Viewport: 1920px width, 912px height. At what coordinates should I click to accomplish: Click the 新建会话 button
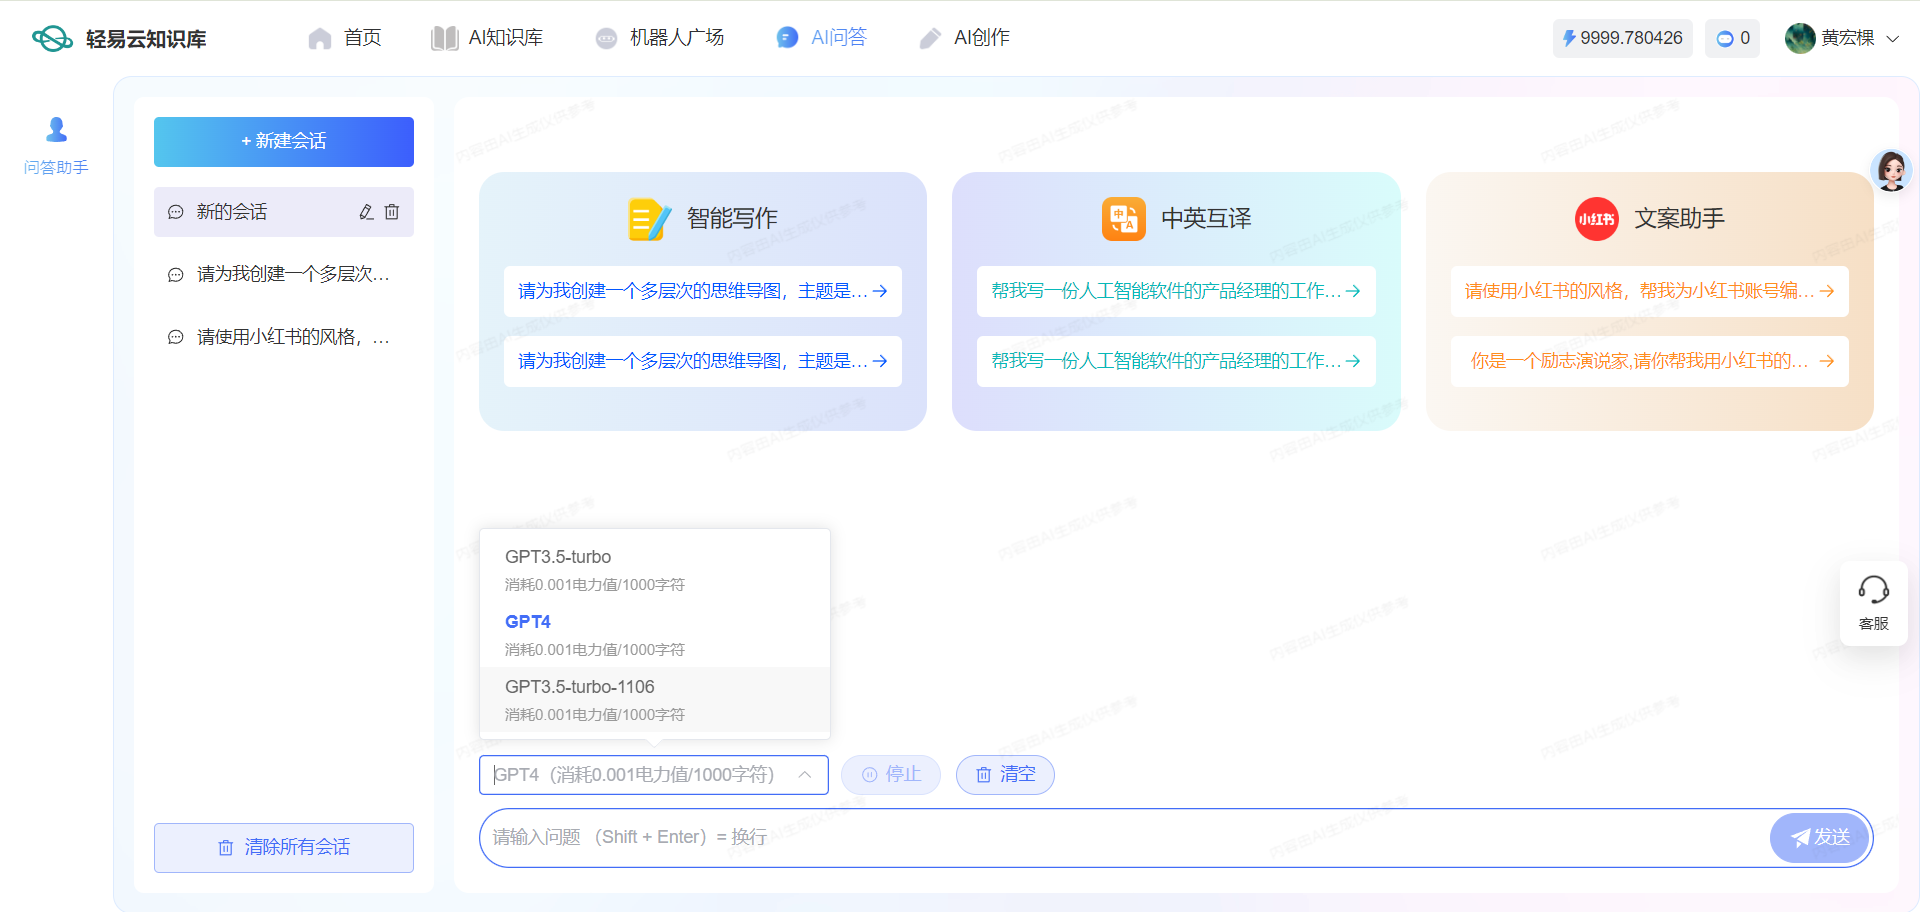pyautogui.click(x=283, y=142)
